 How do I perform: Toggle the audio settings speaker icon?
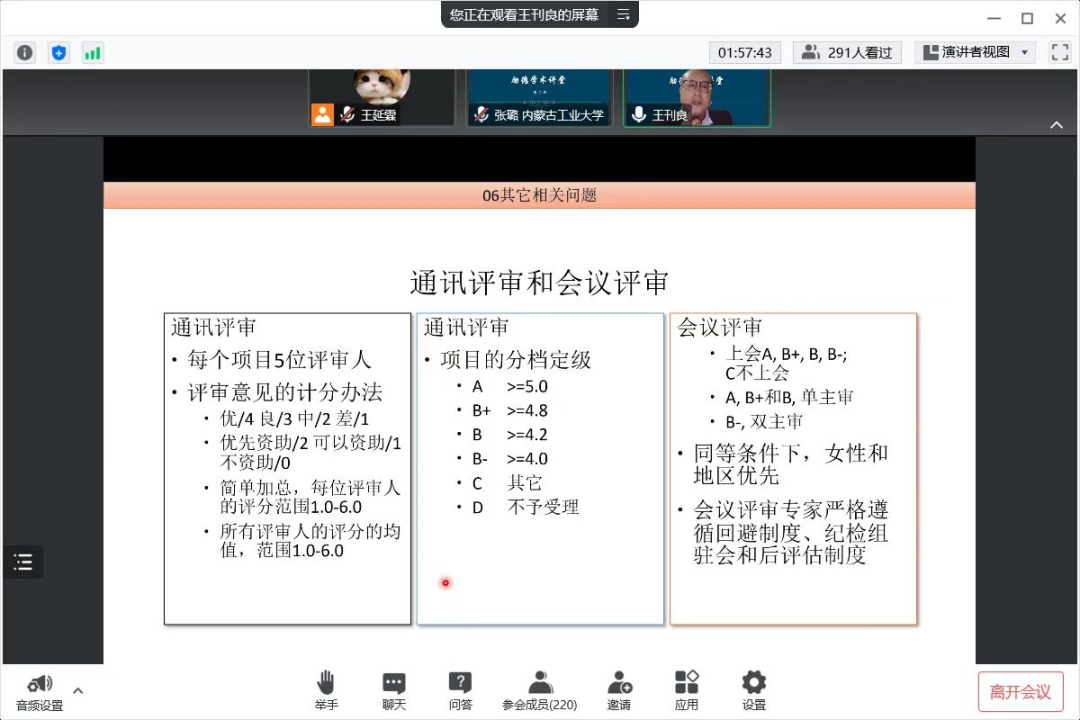pos(40,685)
